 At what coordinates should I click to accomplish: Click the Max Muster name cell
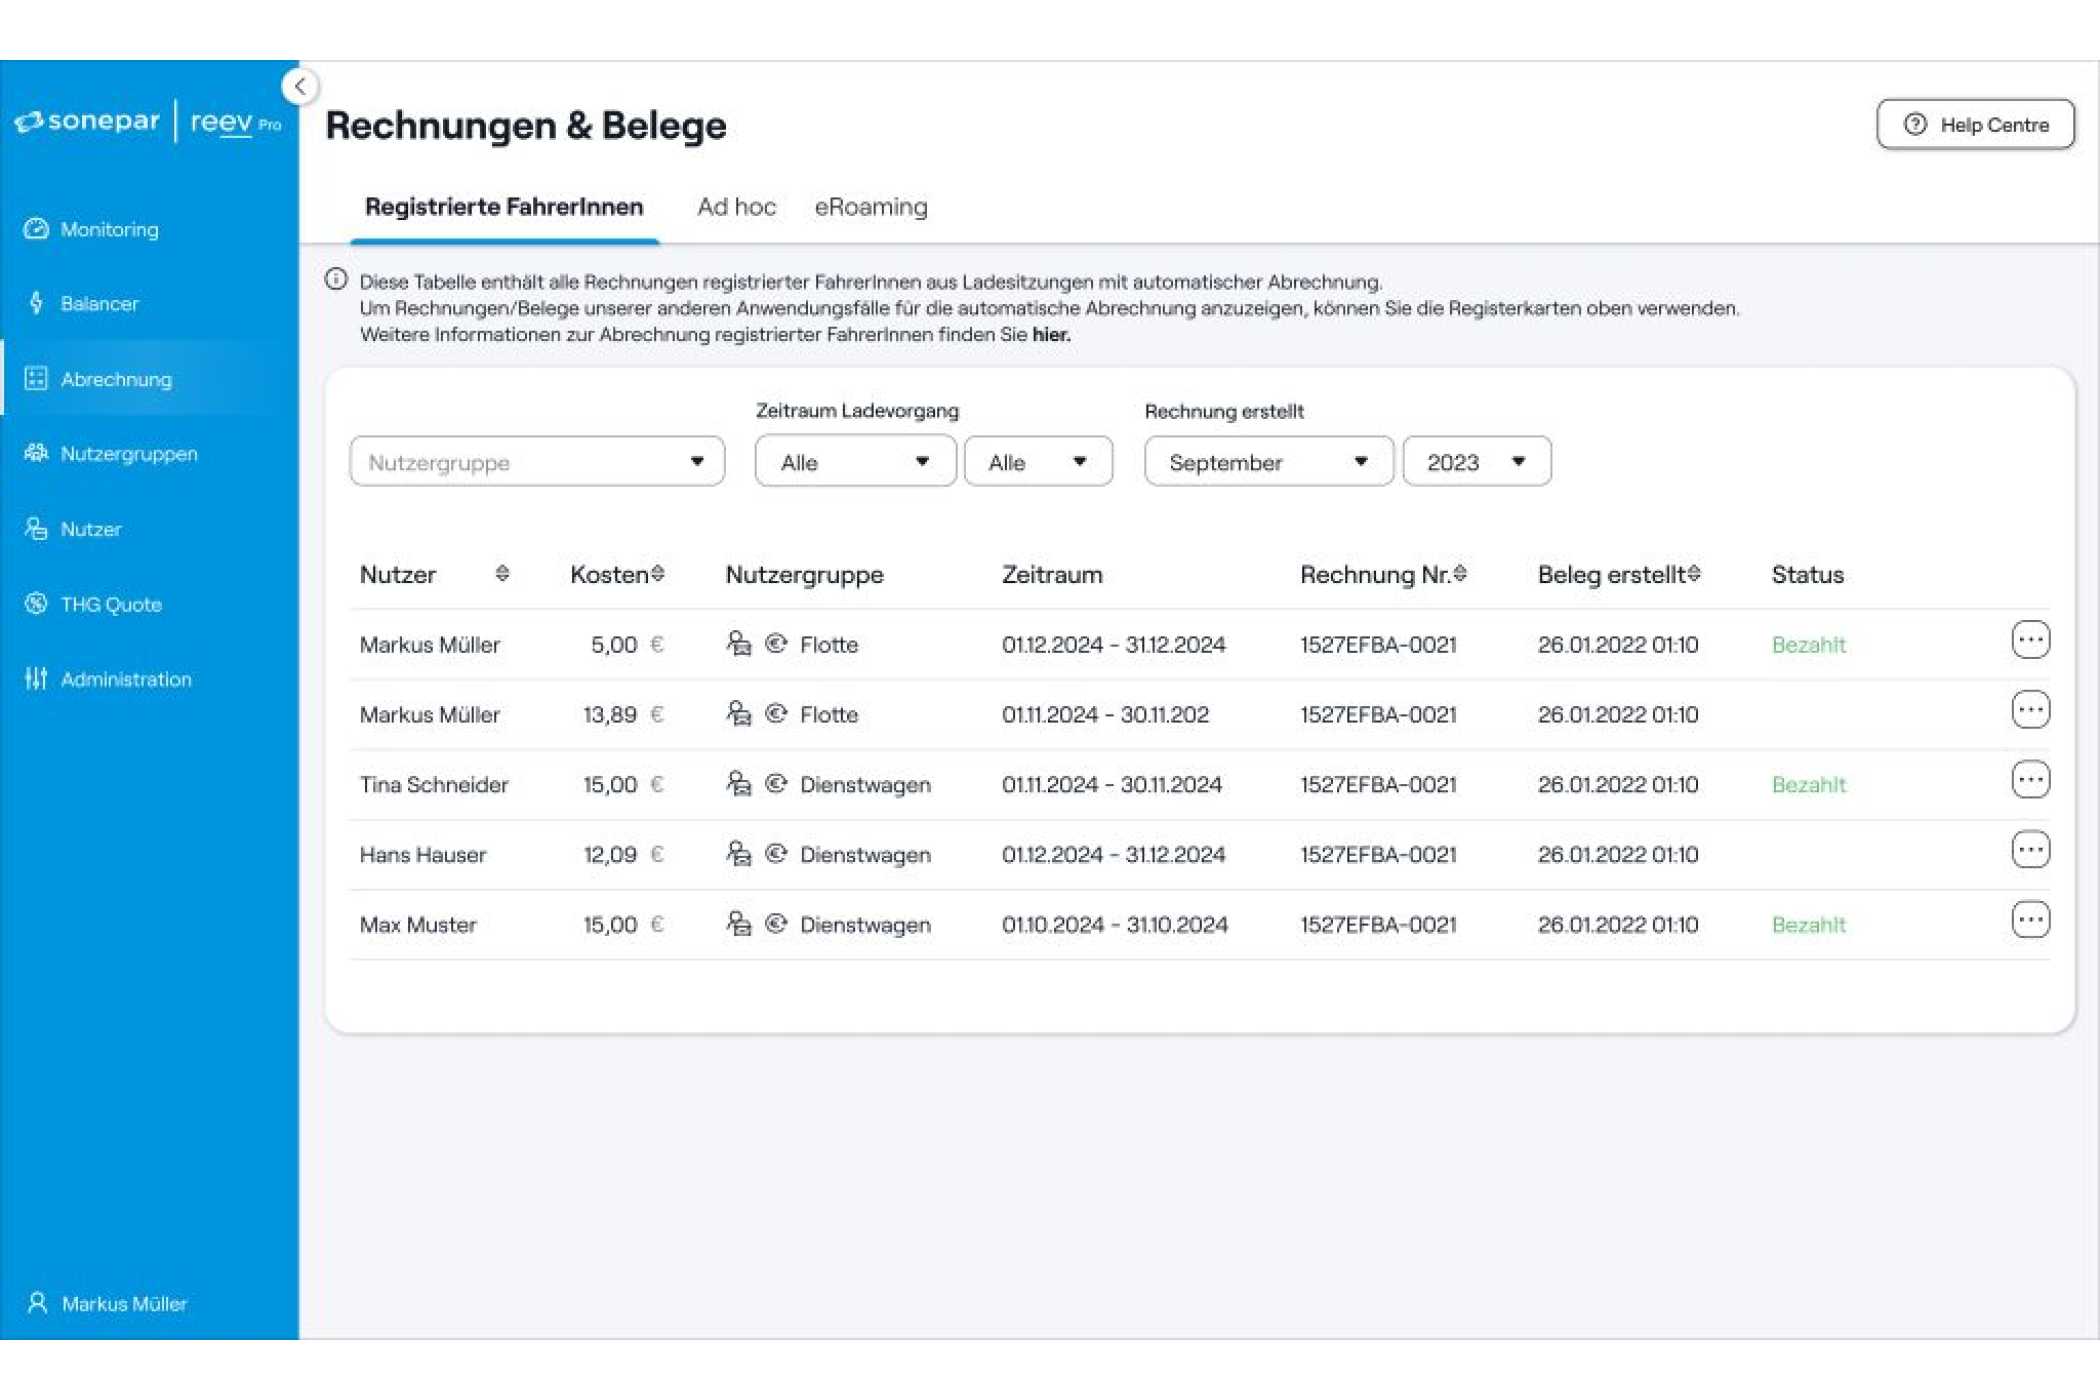(x=418, y=925)
